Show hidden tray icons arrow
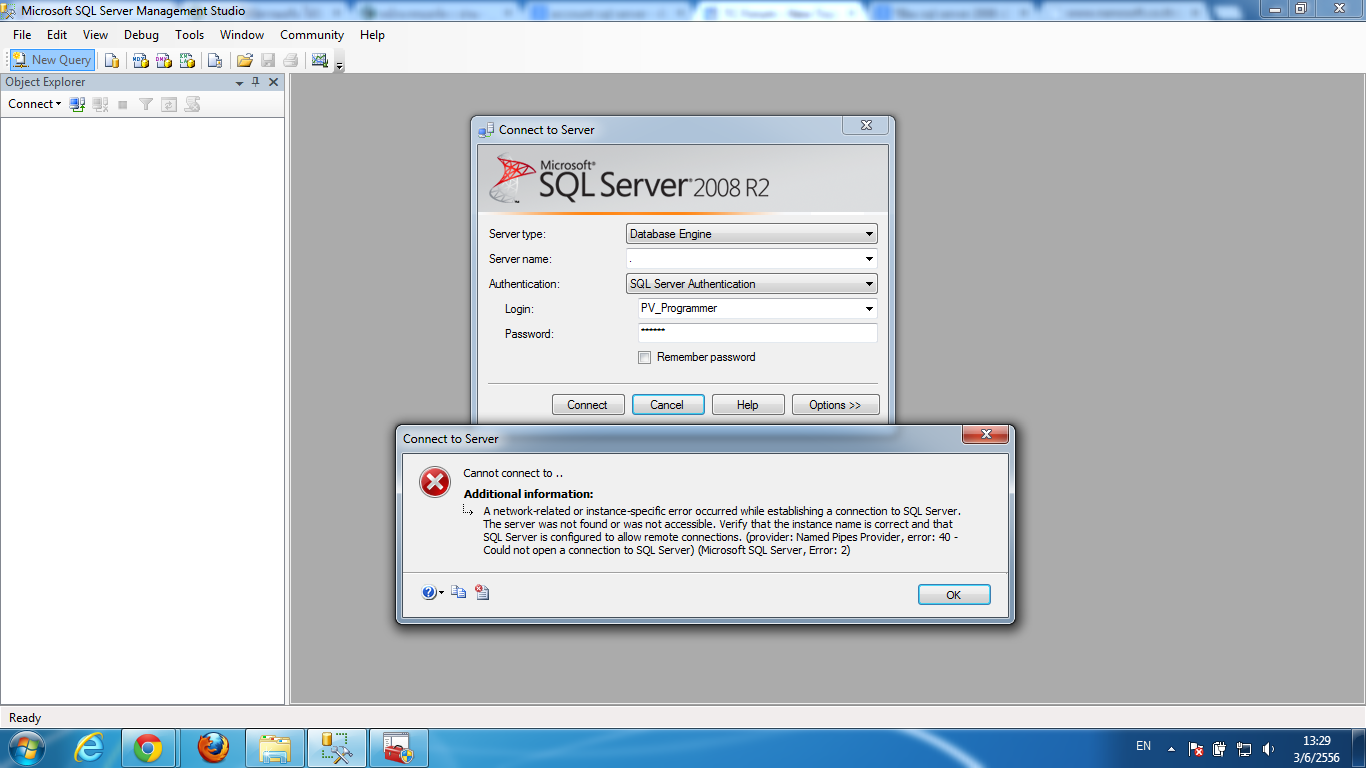Image resolution: width=1366 pixels, height=768 pixels. click(1171, 748)
